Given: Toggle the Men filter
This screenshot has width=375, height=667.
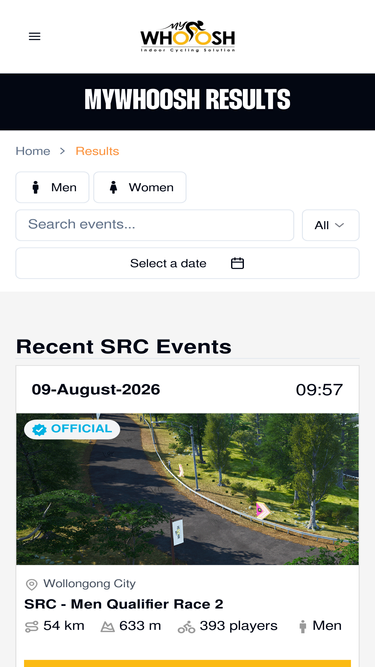Looking at the screenshot, I should [x=52, y=187].
